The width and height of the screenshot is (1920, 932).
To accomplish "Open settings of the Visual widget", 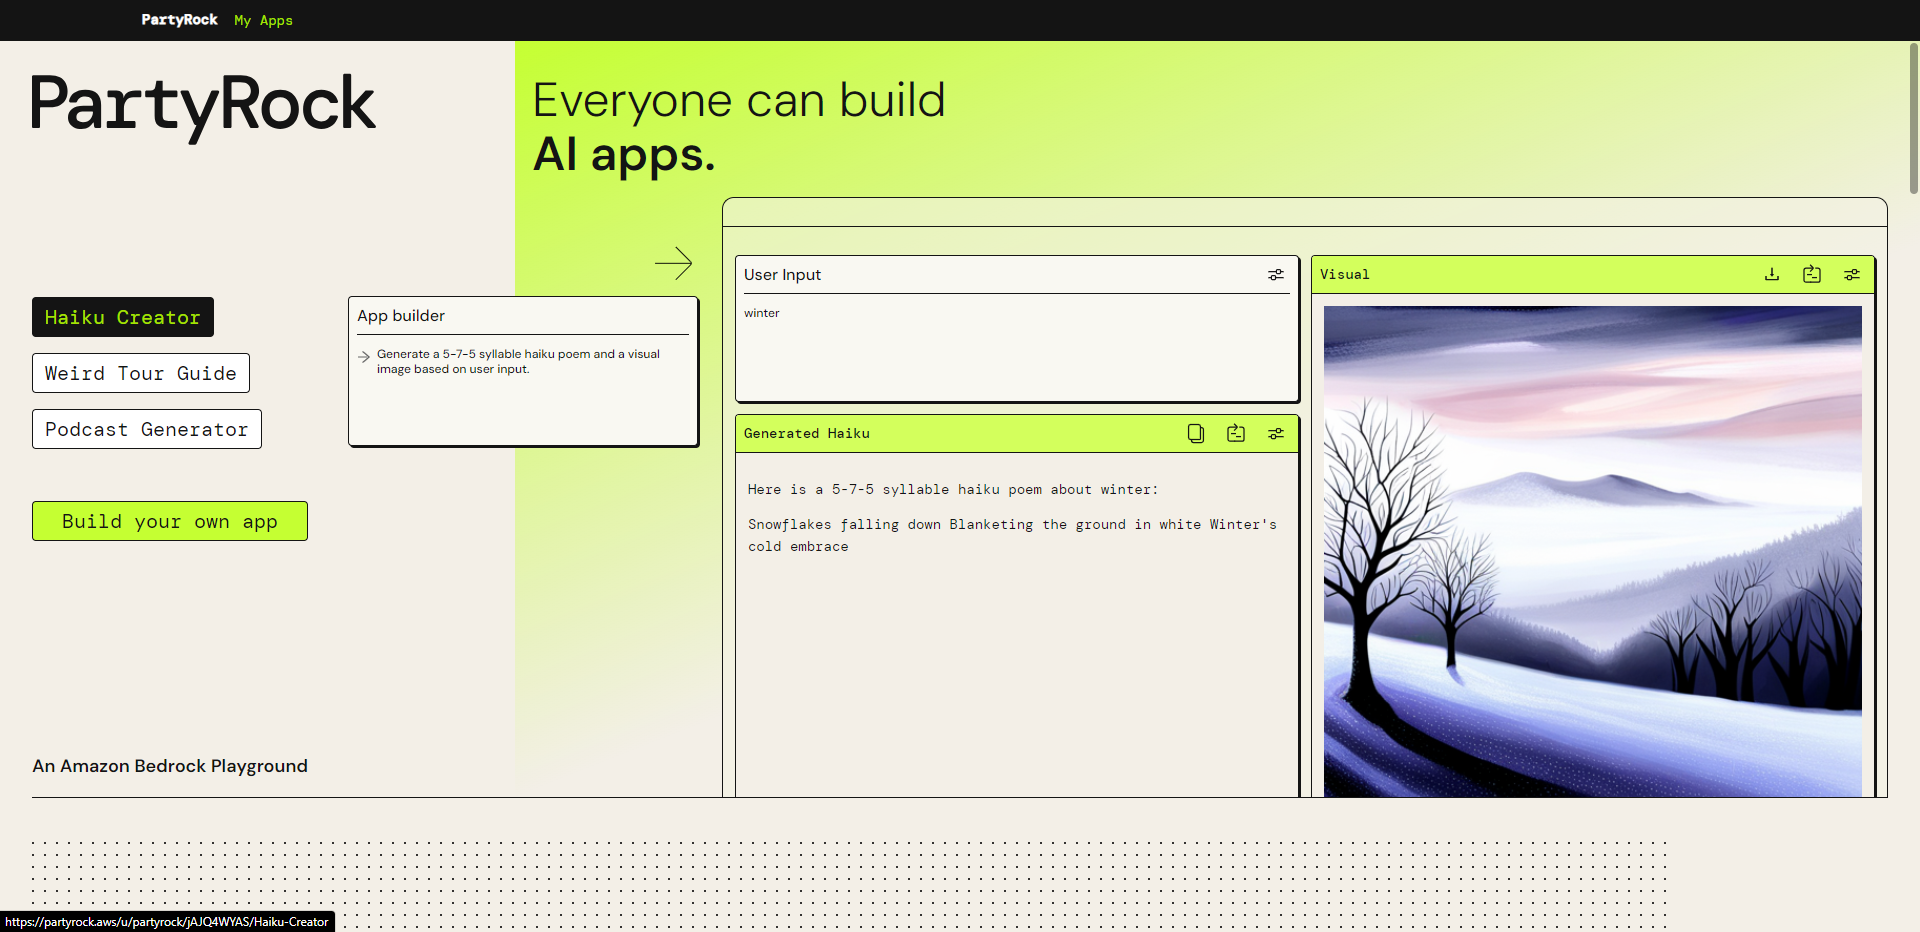I will 1852,274.
